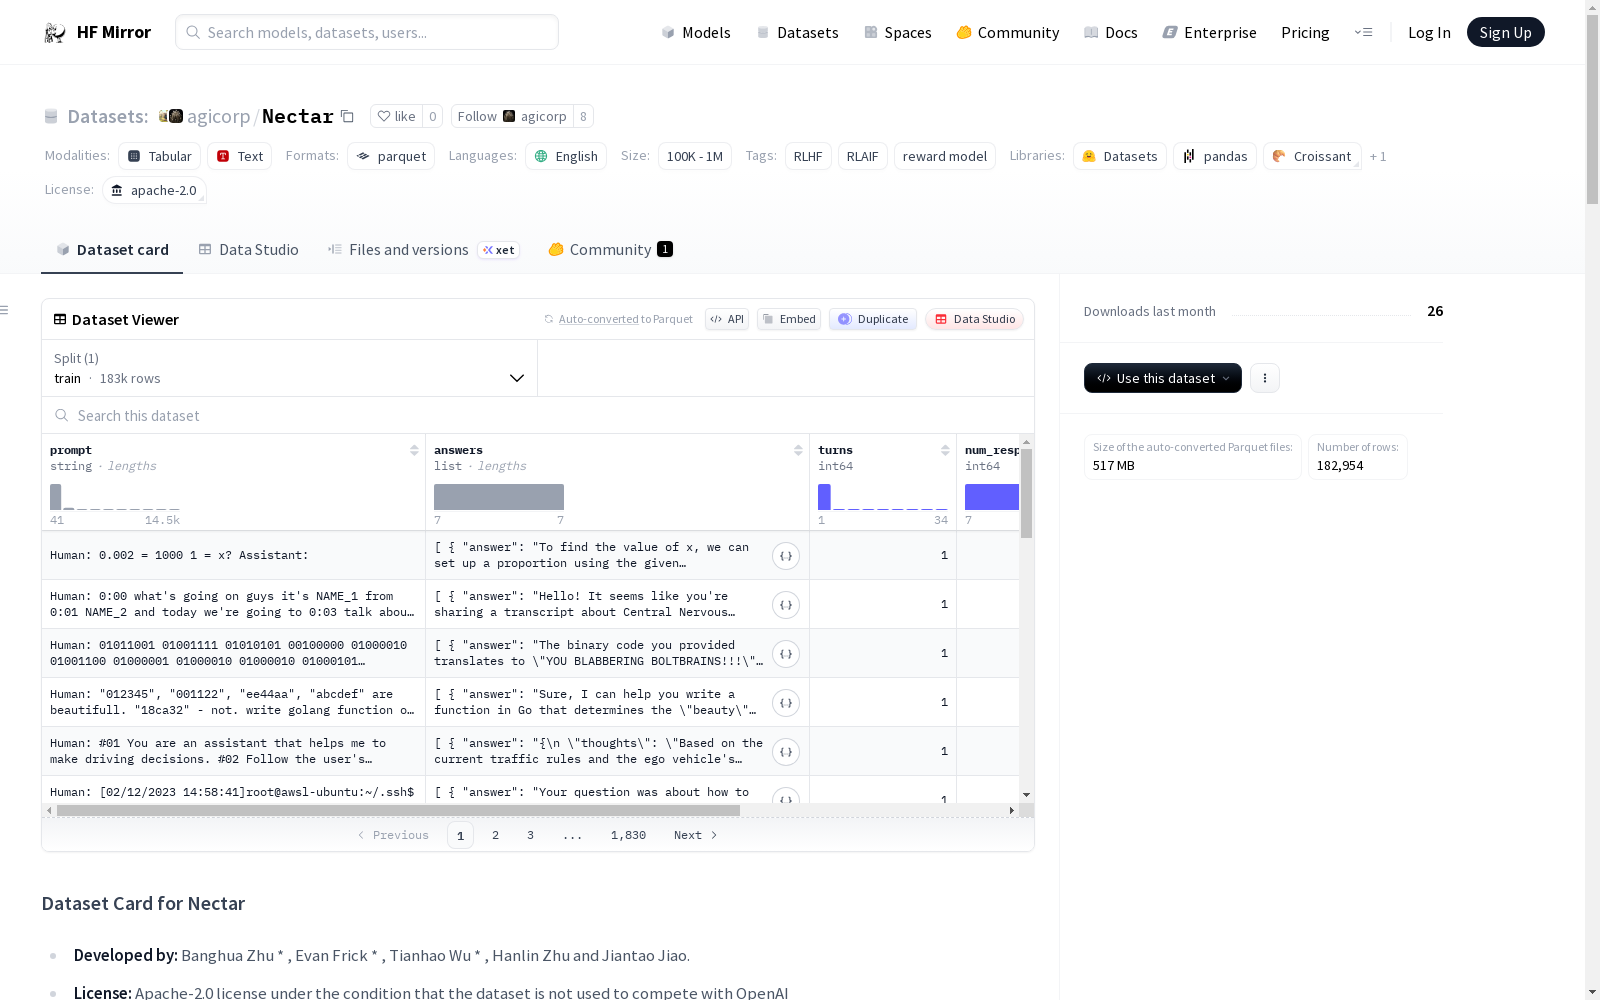The height and width of the screenshot is (1000, 1600).
Task: Open the Pricing page
Action: (x=1305, y=33)
